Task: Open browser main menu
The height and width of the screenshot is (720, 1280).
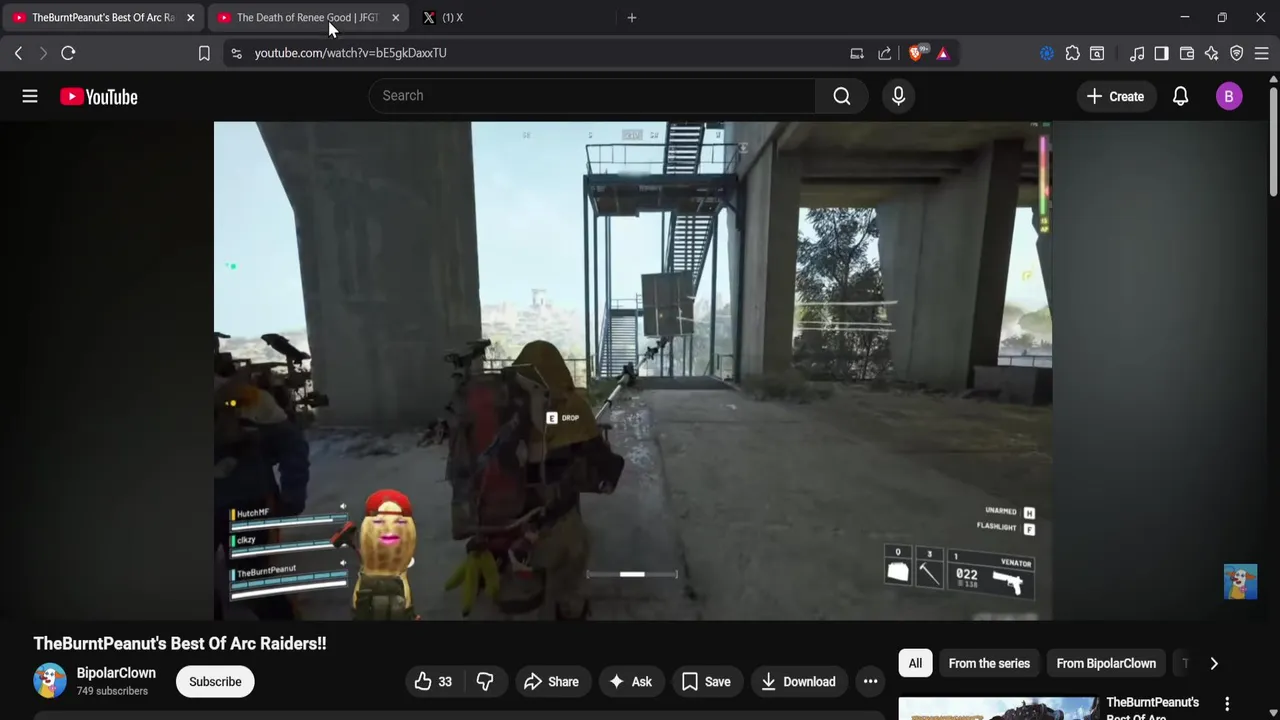Action: tap(1261, 53)
